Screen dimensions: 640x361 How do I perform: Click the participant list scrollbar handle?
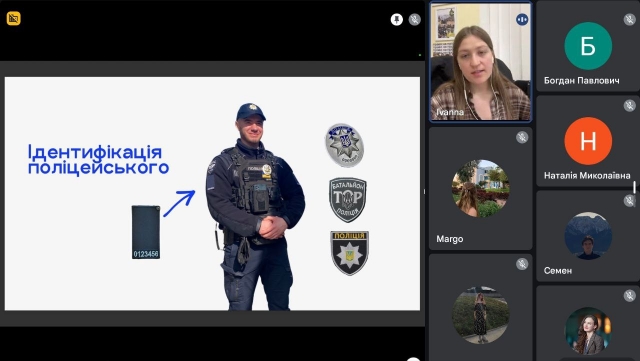(x=634, y=187)
